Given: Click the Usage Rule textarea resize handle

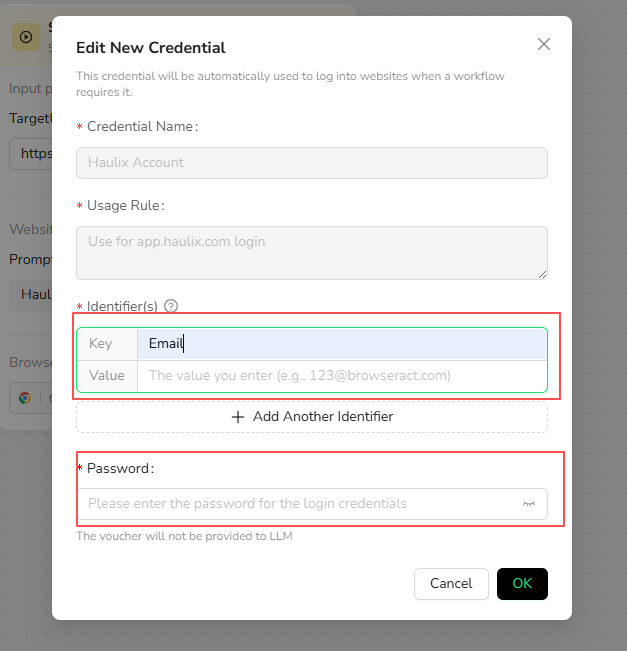Looking at the screenshot, I should click(x=543, y=275).
